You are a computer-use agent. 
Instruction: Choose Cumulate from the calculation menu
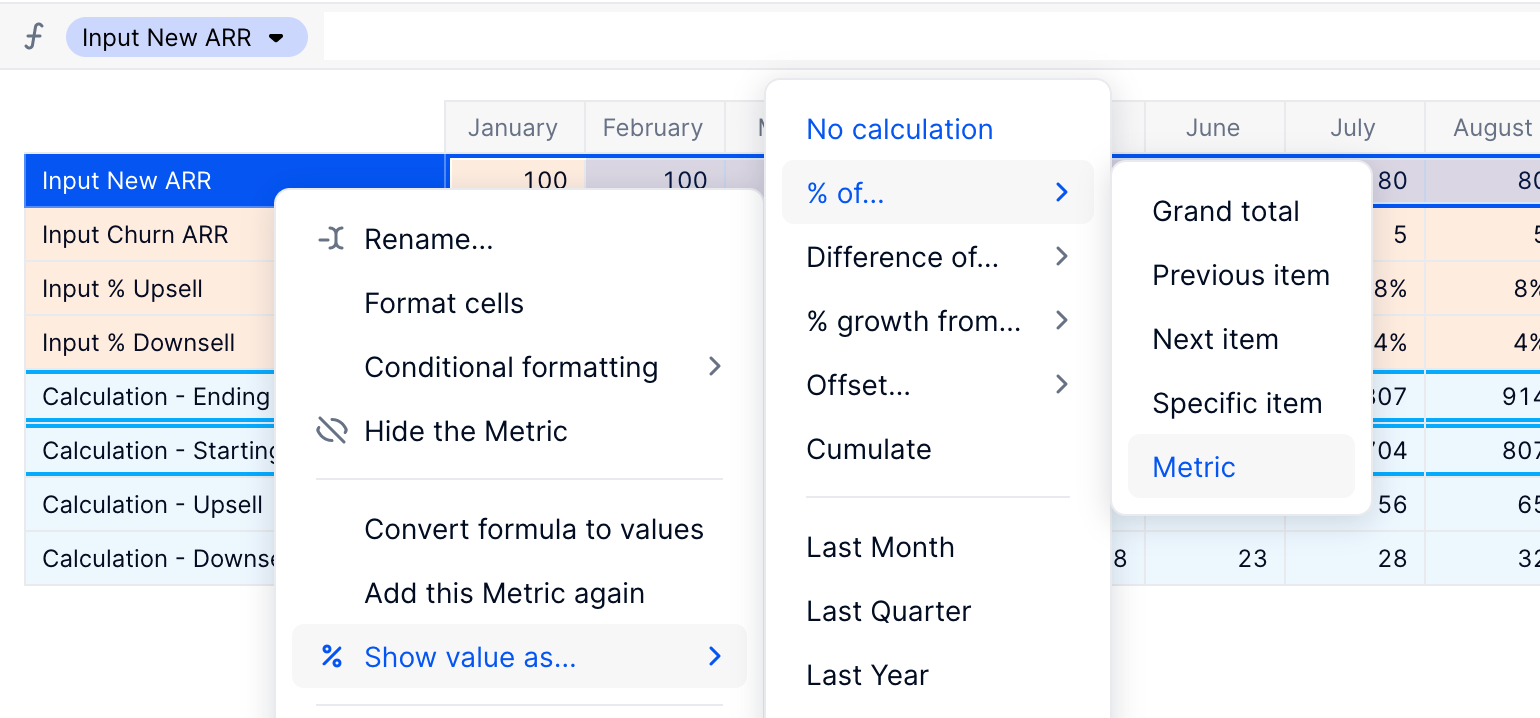click(x=869, y=449)
